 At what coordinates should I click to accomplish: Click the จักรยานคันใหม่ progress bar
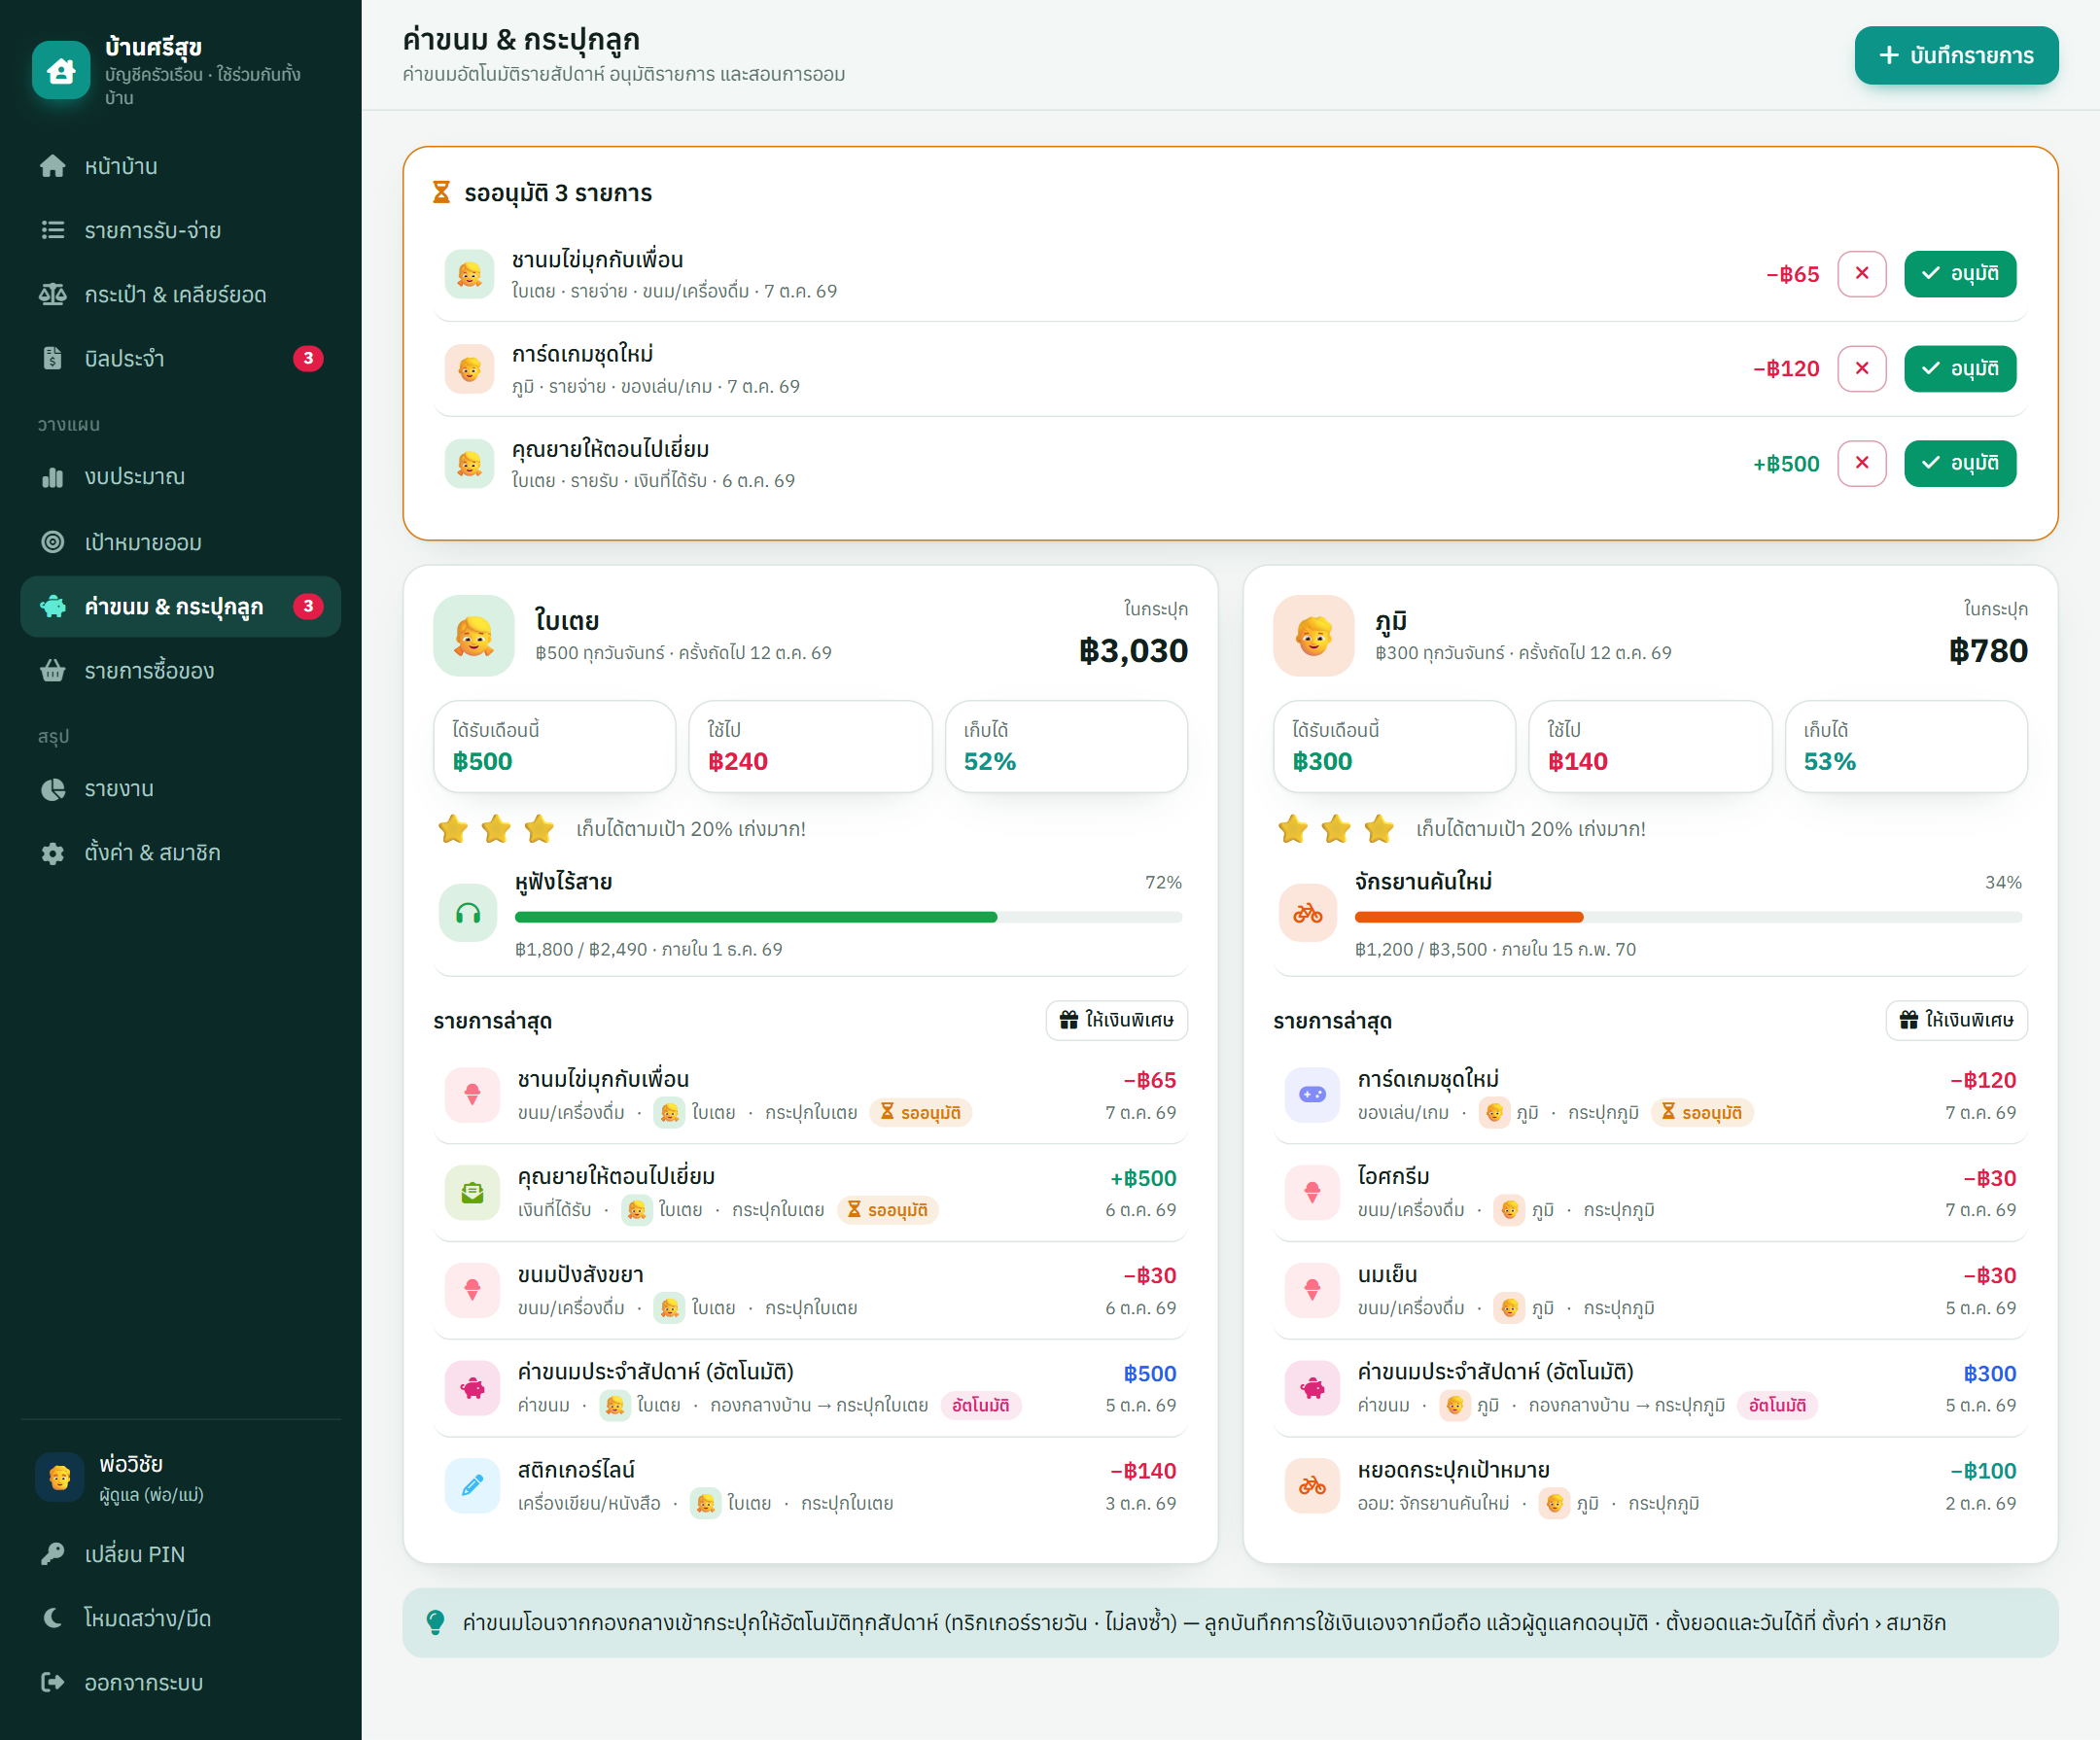pos(1688,917)
